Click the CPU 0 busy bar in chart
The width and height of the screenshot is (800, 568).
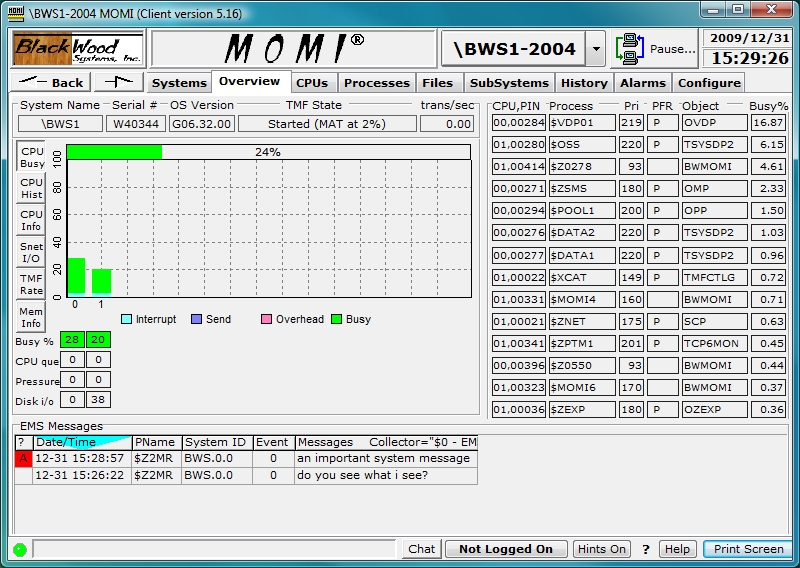tap(76, 277)
